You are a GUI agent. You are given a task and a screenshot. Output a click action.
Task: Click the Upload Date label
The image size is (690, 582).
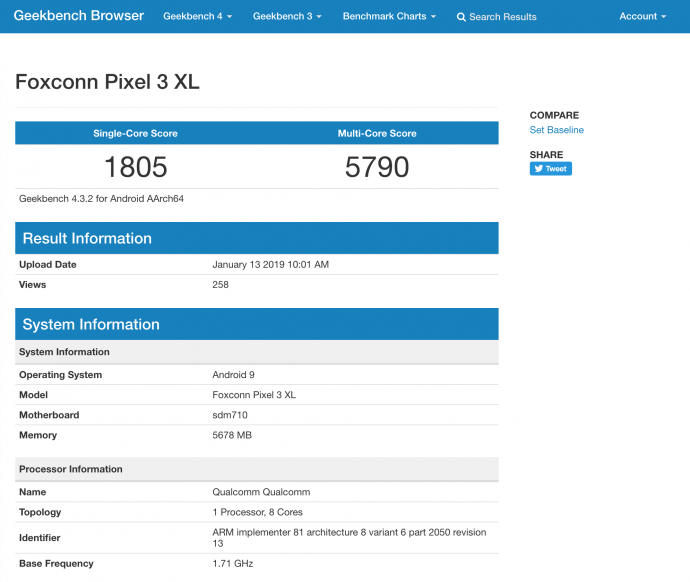coord(48,264)
